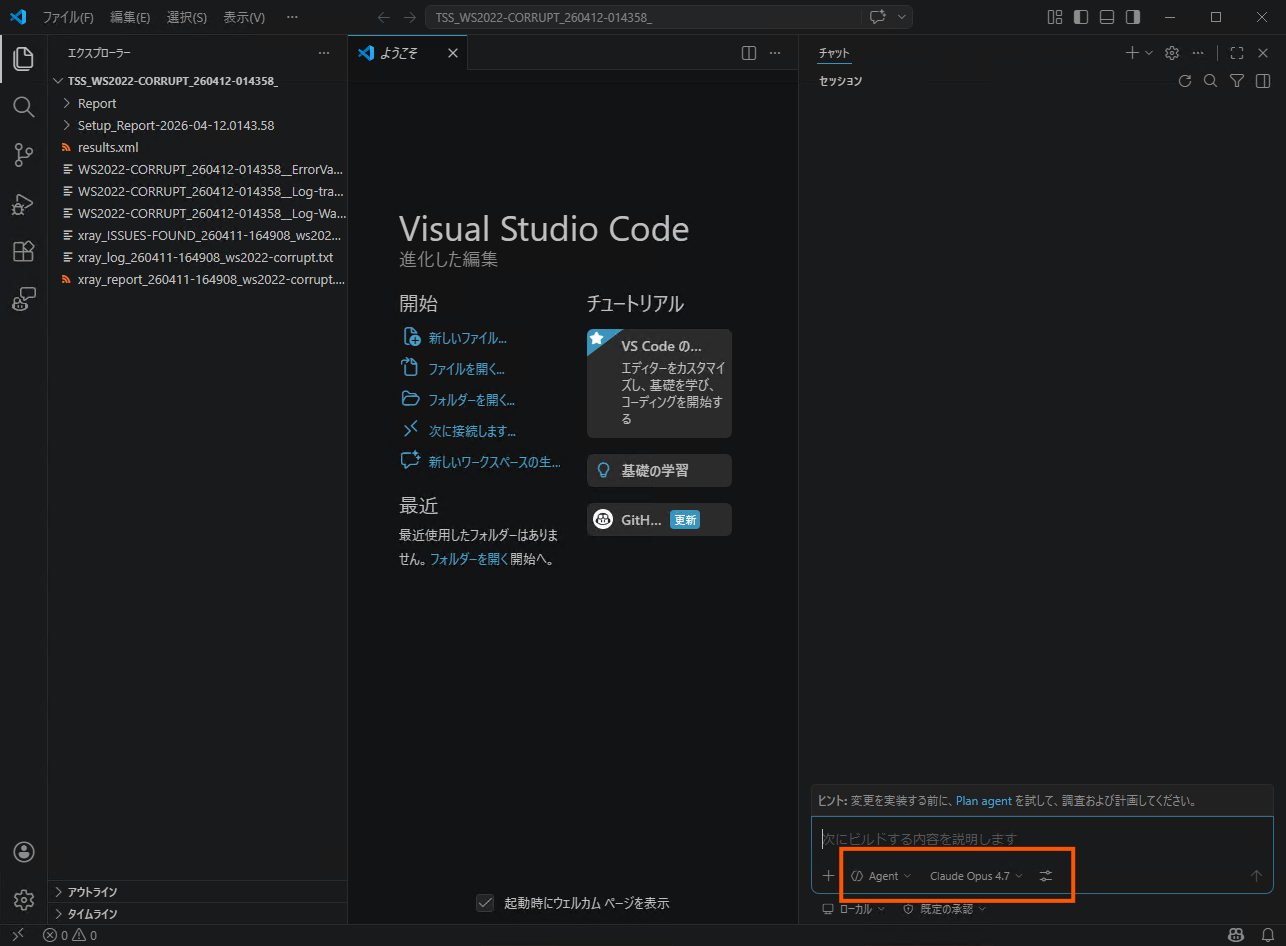The width and height of the screenshot is (1286, 946).
Task: Click the sessions side-by-side layout icon
Action: point(1263,81)
